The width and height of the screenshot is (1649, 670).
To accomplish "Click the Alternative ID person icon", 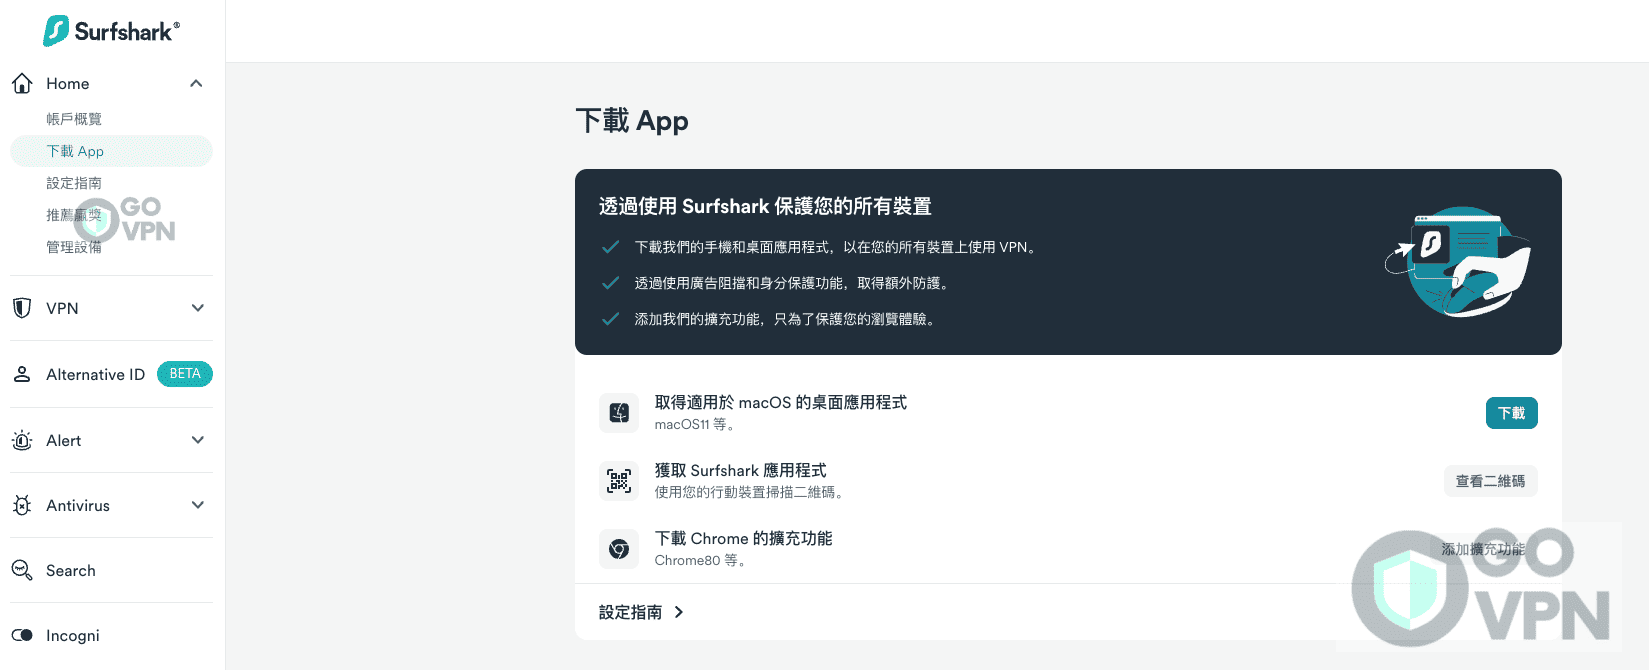I will pos(22,374).
